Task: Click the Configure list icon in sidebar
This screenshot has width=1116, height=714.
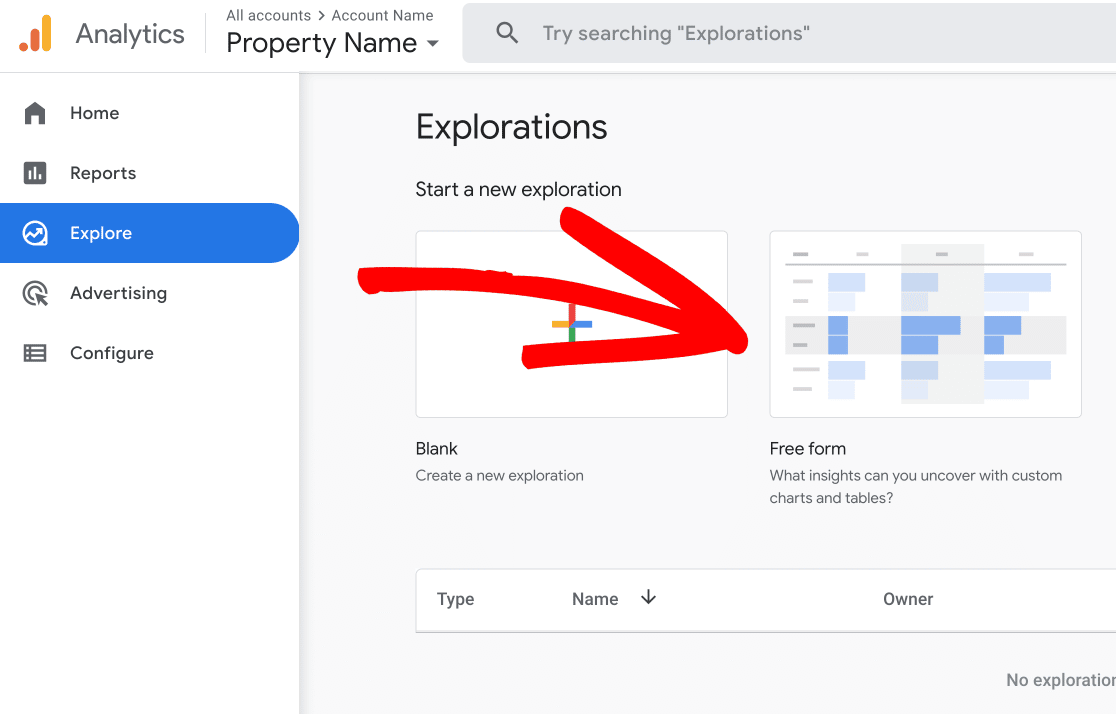Action: coord(35,353)
